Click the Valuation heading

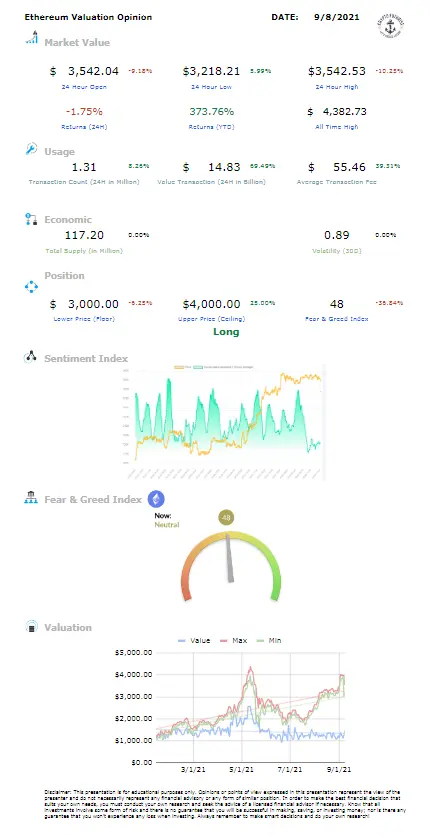tap(68, 627)
